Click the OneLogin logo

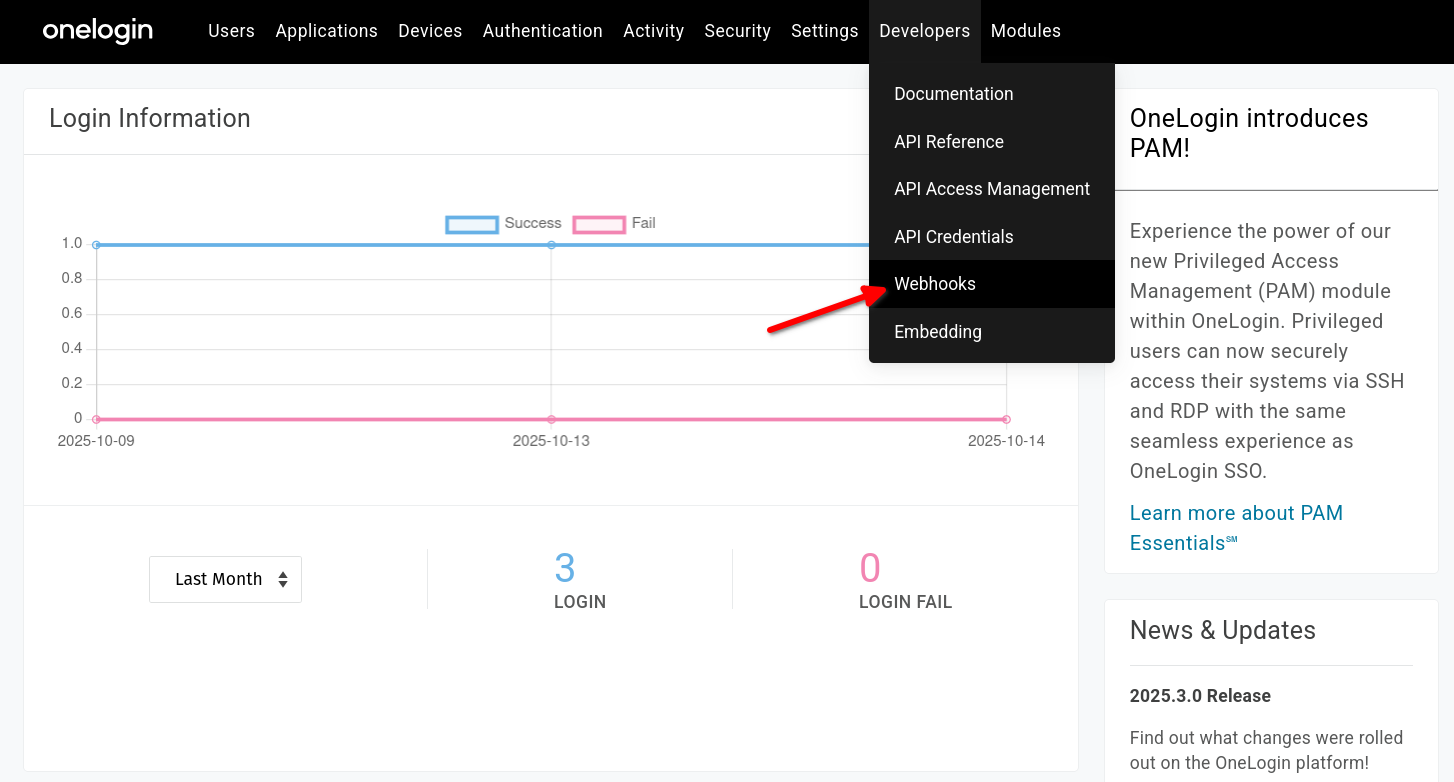[98, 31]
